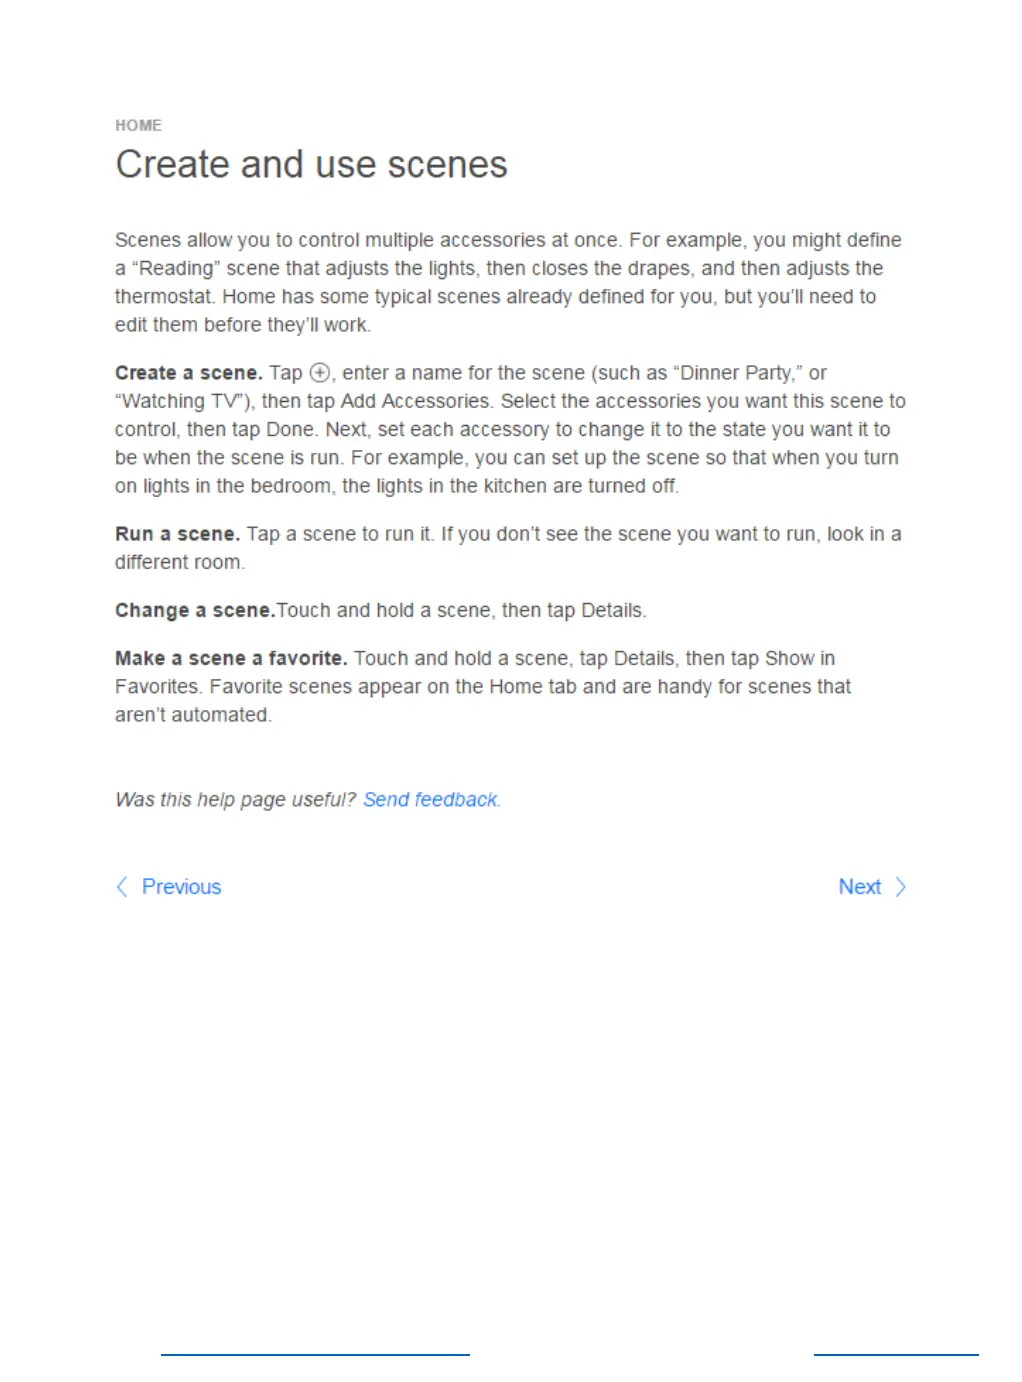Click Was this help page useful text
The width and height of the screenshot is (1022, 1382).
click(x=235, y=800)
